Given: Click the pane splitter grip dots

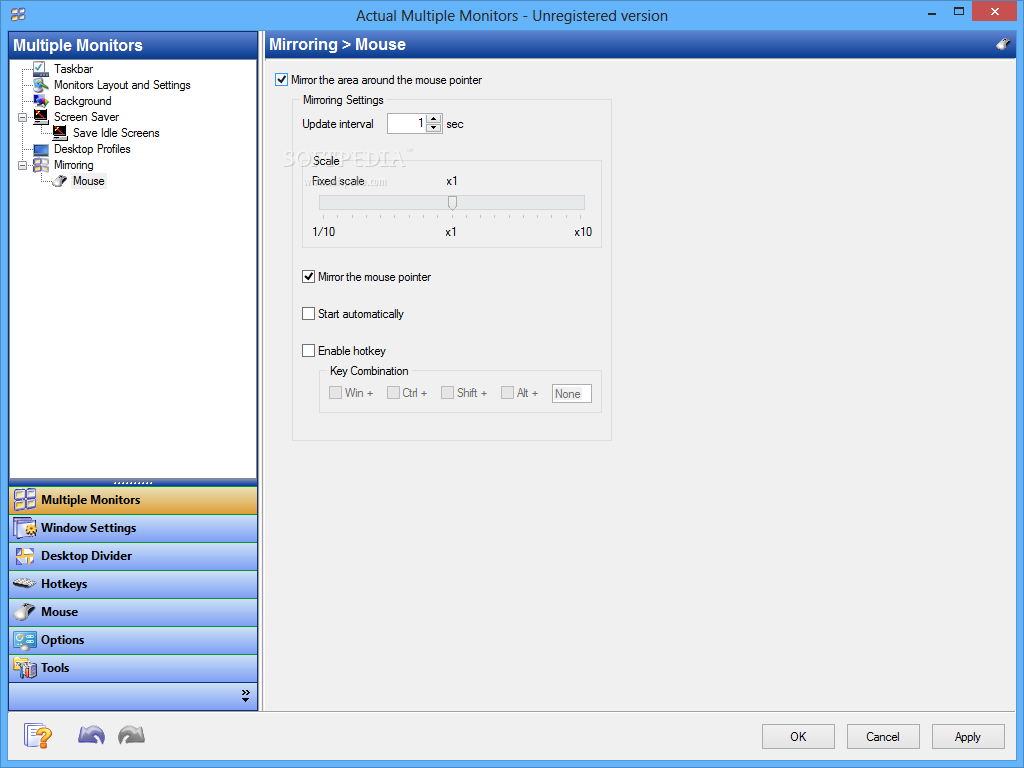Looking at the screenshot, I should (x=133, y=483).
